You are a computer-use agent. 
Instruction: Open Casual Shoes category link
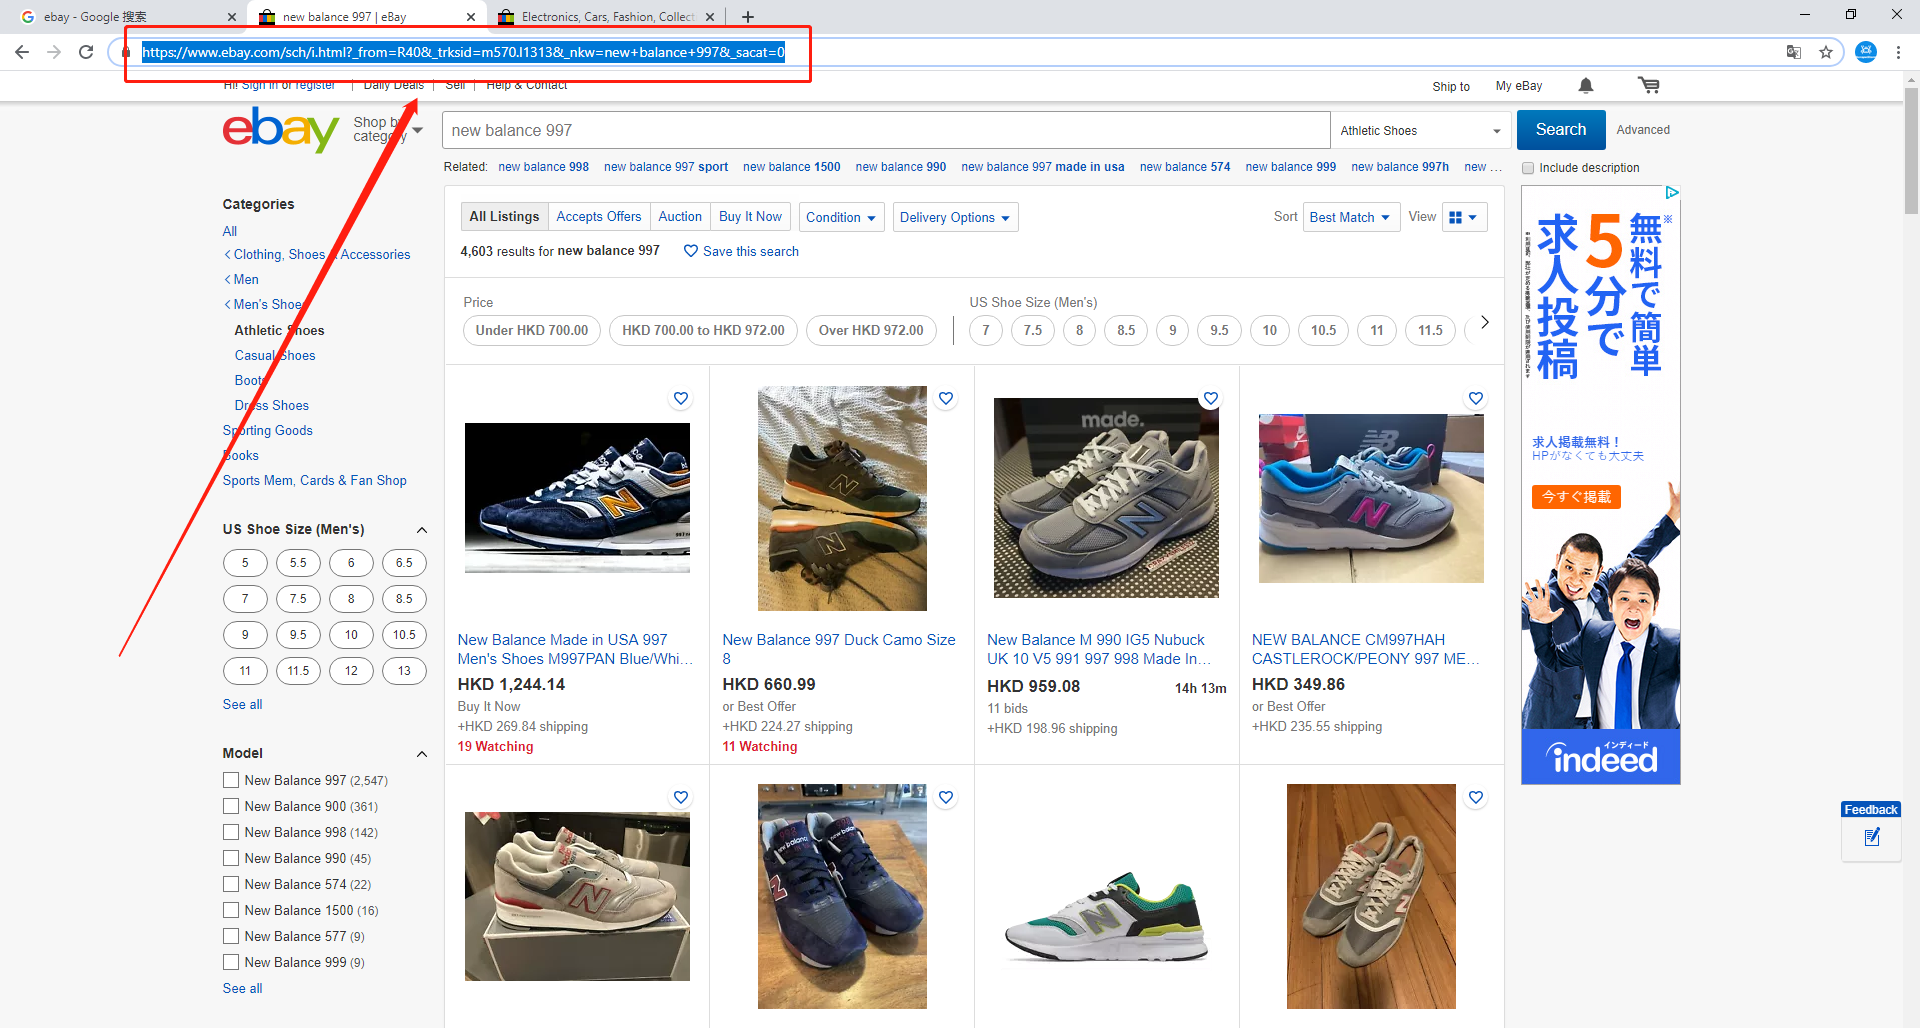tap(275, 355)
